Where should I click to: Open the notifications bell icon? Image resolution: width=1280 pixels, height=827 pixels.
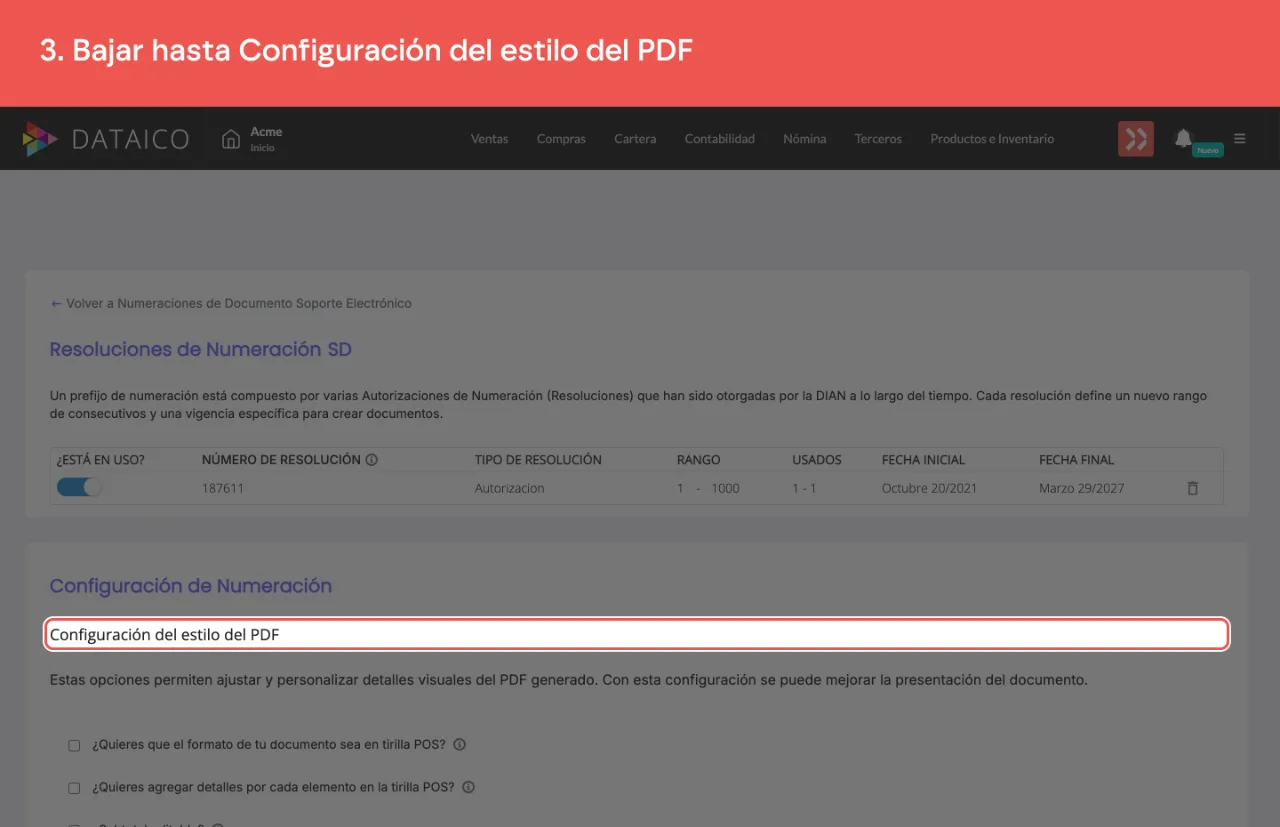pos(1183,138)
